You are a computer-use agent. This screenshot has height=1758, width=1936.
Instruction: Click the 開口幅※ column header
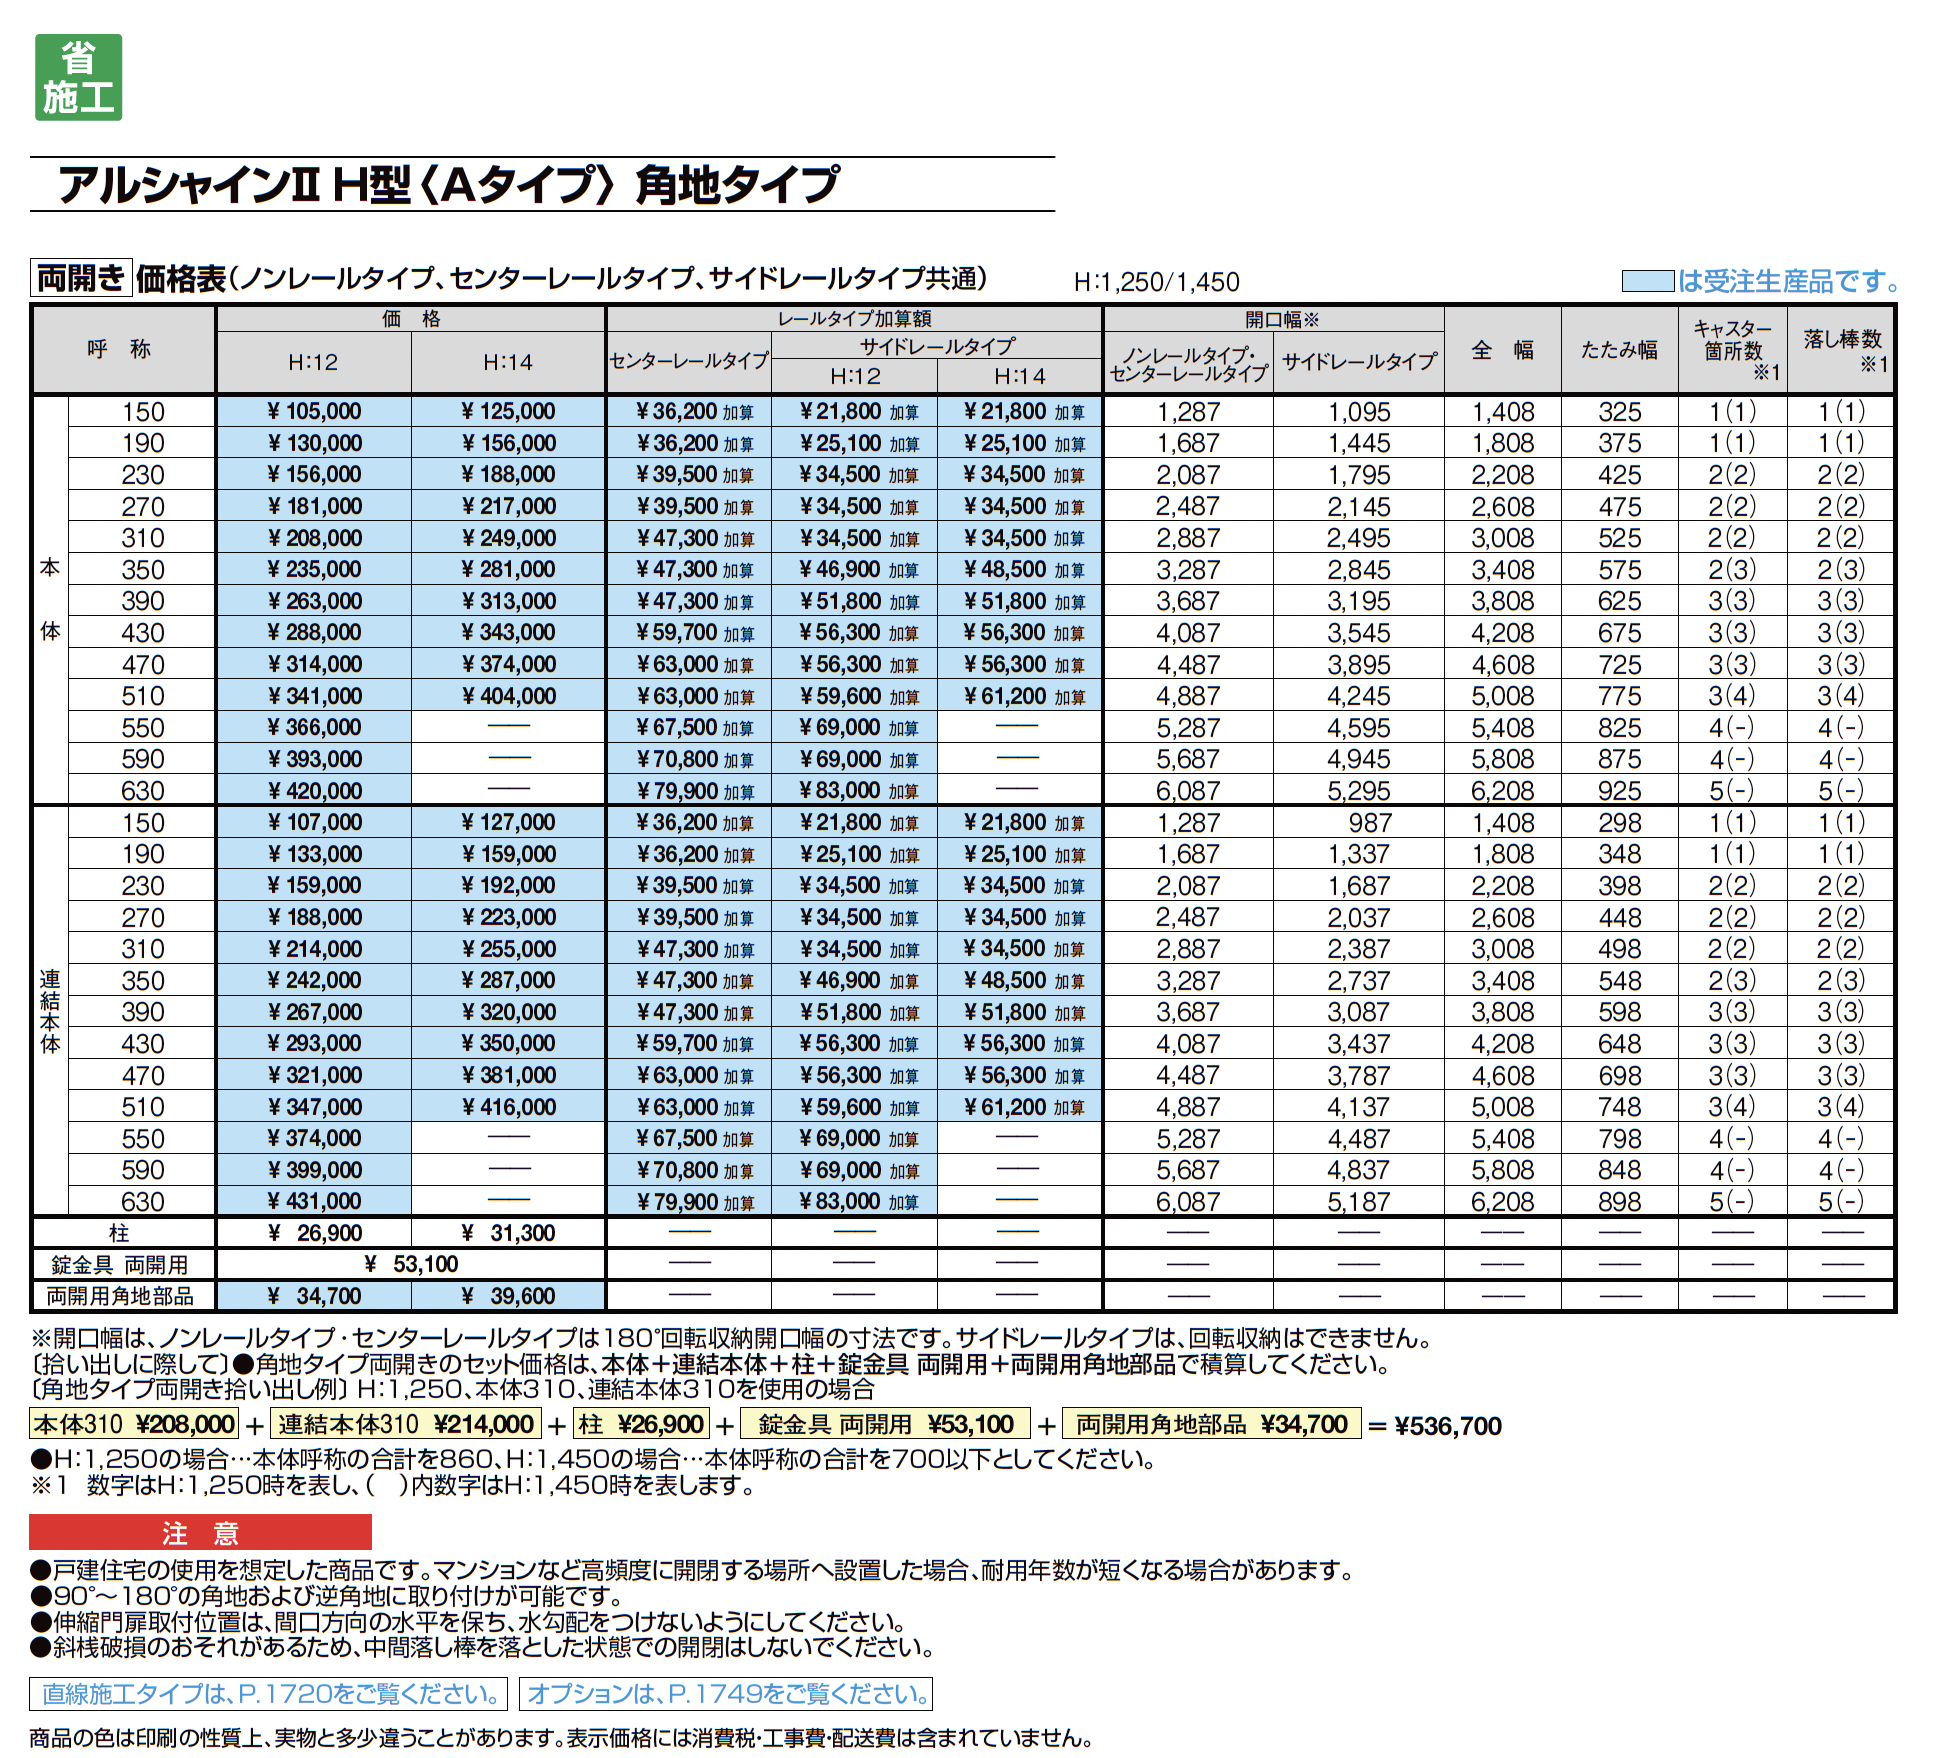coord(1281,320)
